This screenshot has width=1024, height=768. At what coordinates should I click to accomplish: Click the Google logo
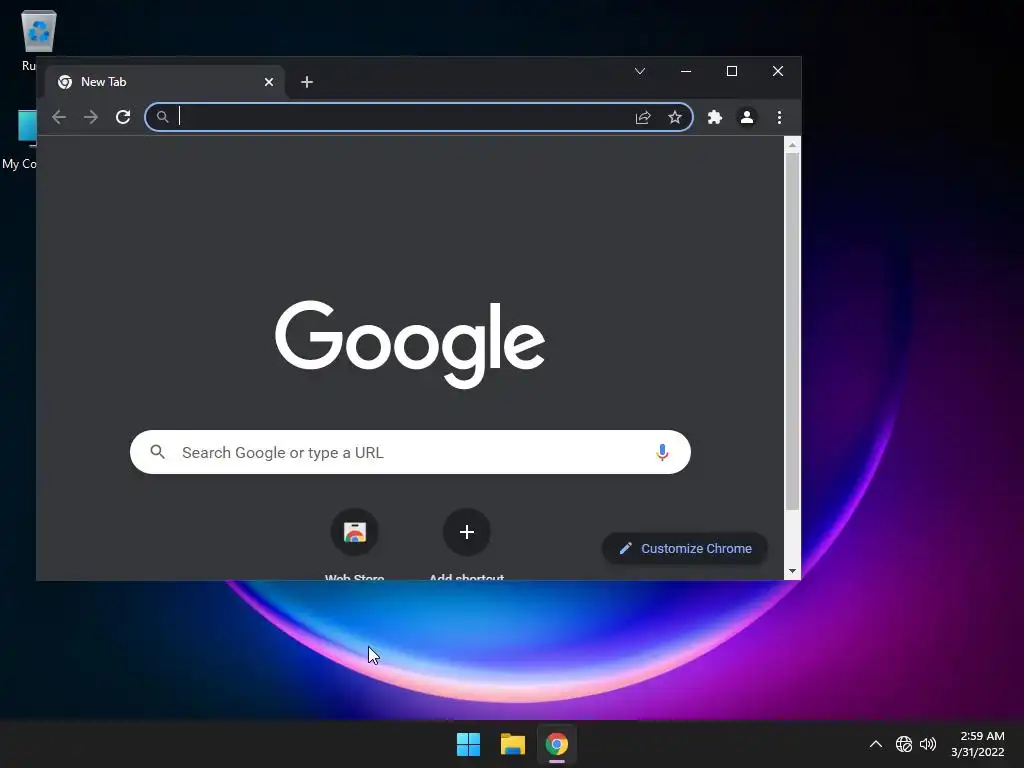410,344
